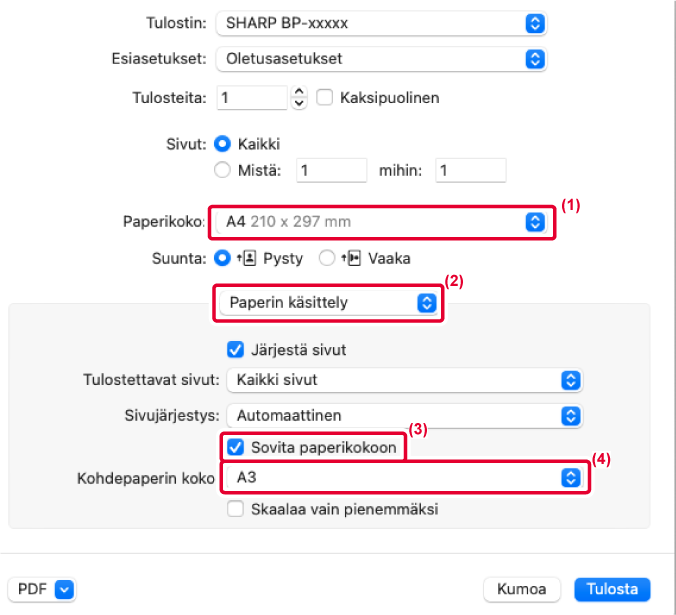Open the Paperikoko A4 dropdown
The height and width of the screenshot is (615, 676).
[382, 222]
